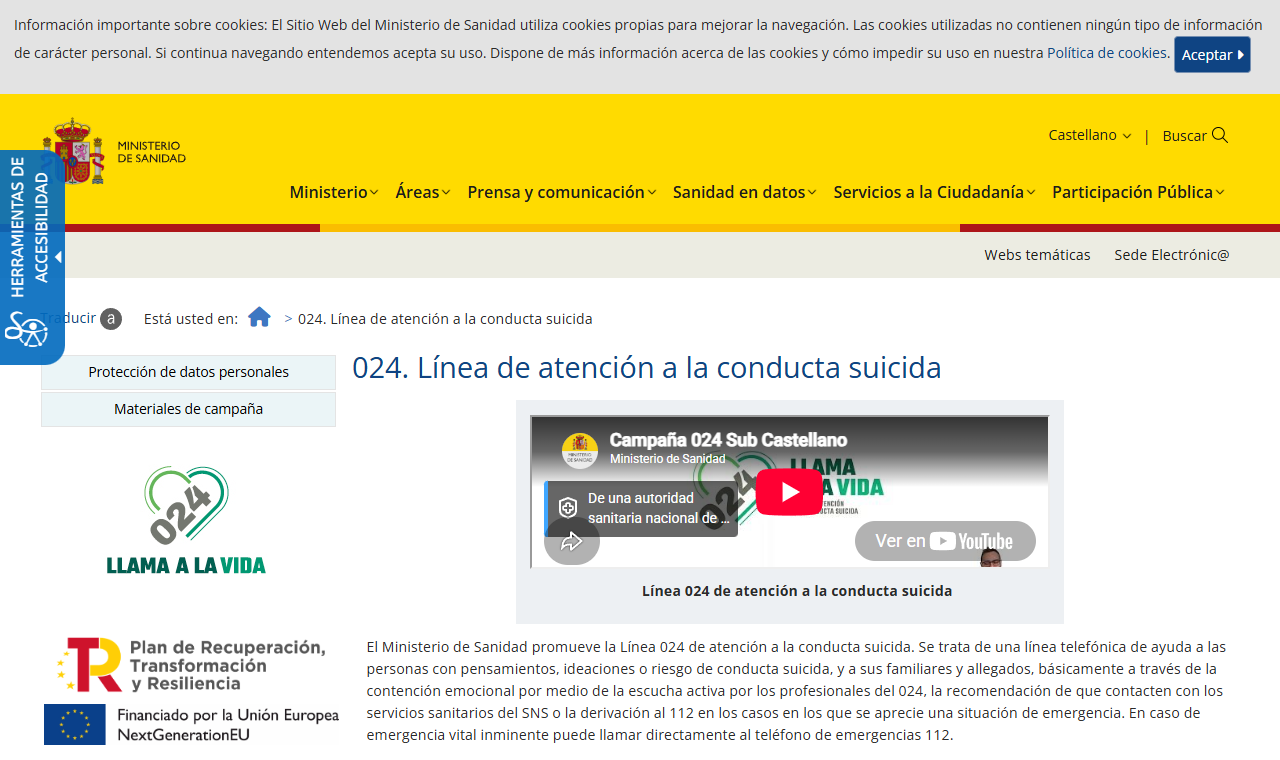1280x760 pixels.
Task: Click the Traducir link text
Action: 68,318
